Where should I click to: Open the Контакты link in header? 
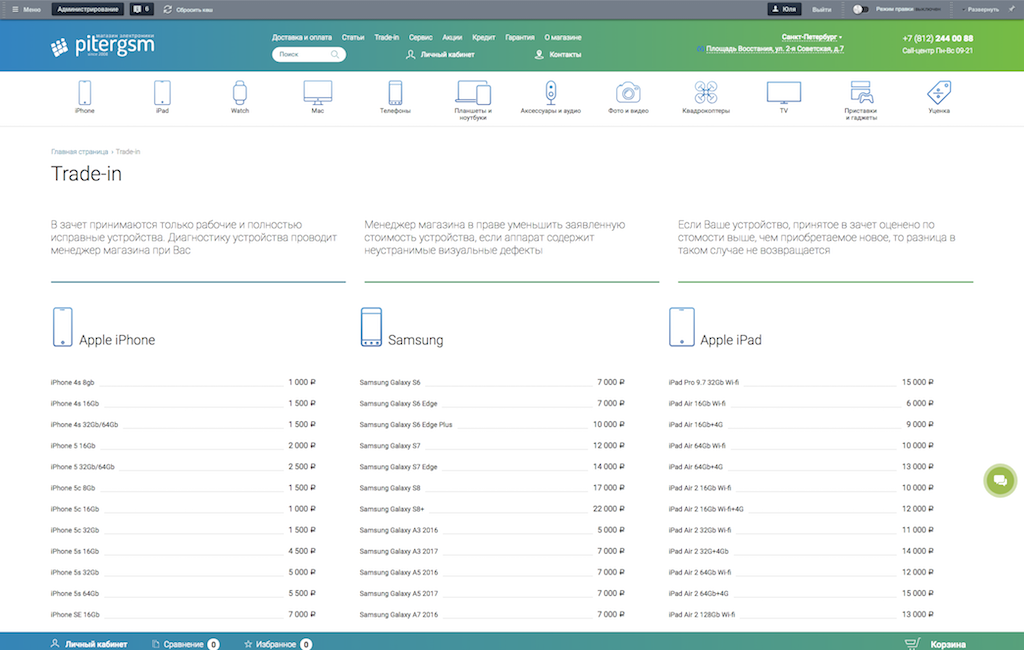(565, 55)
